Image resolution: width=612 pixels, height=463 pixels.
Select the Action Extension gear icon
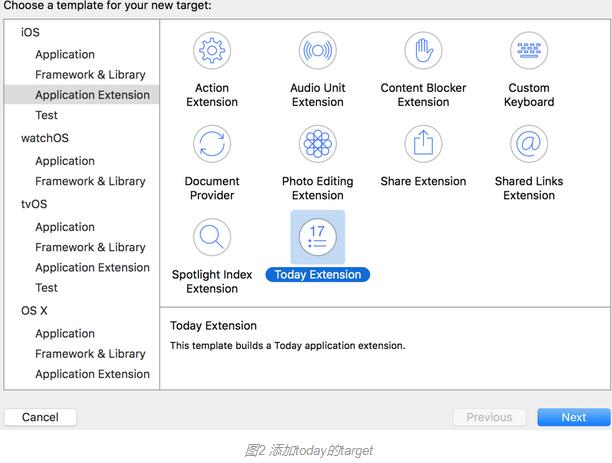click(x=212, y=50)
